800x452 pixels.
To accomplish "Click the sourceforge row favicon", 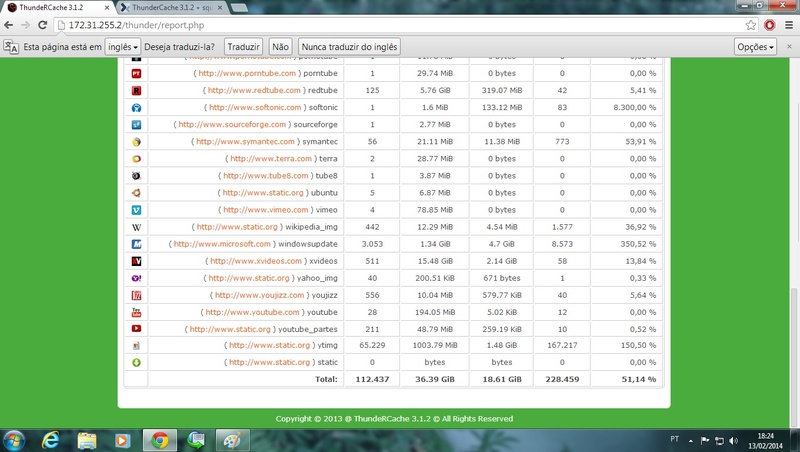I will (136, 124).
